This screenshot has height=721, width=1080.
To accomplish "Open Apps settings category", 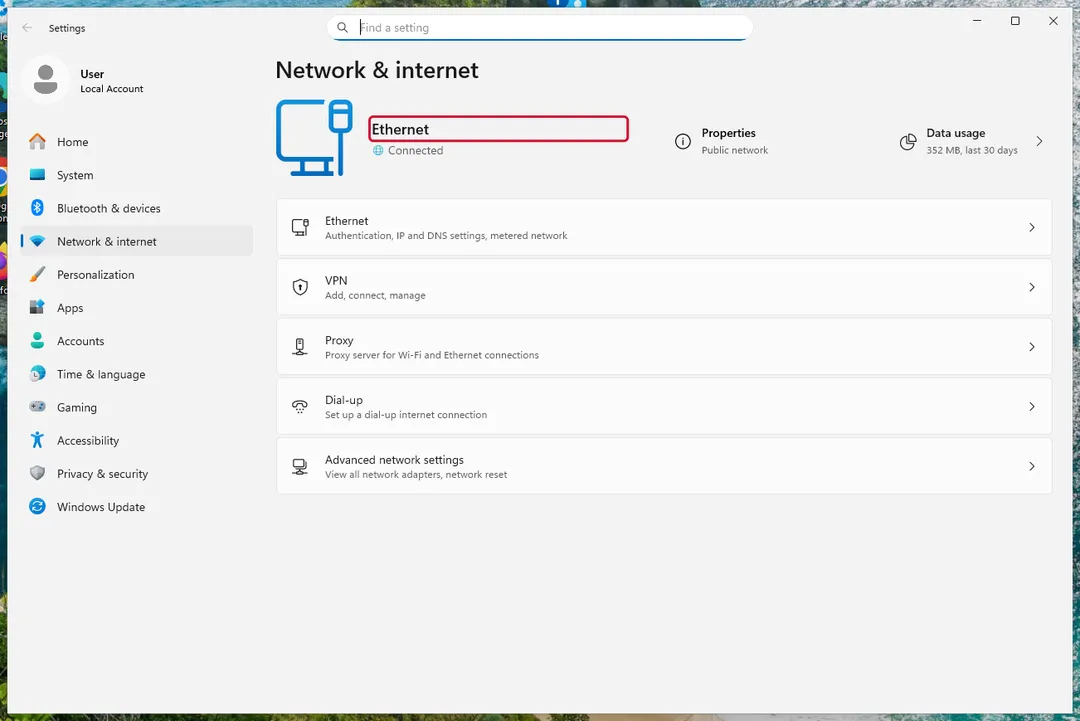I will click(x=136, y=308).
